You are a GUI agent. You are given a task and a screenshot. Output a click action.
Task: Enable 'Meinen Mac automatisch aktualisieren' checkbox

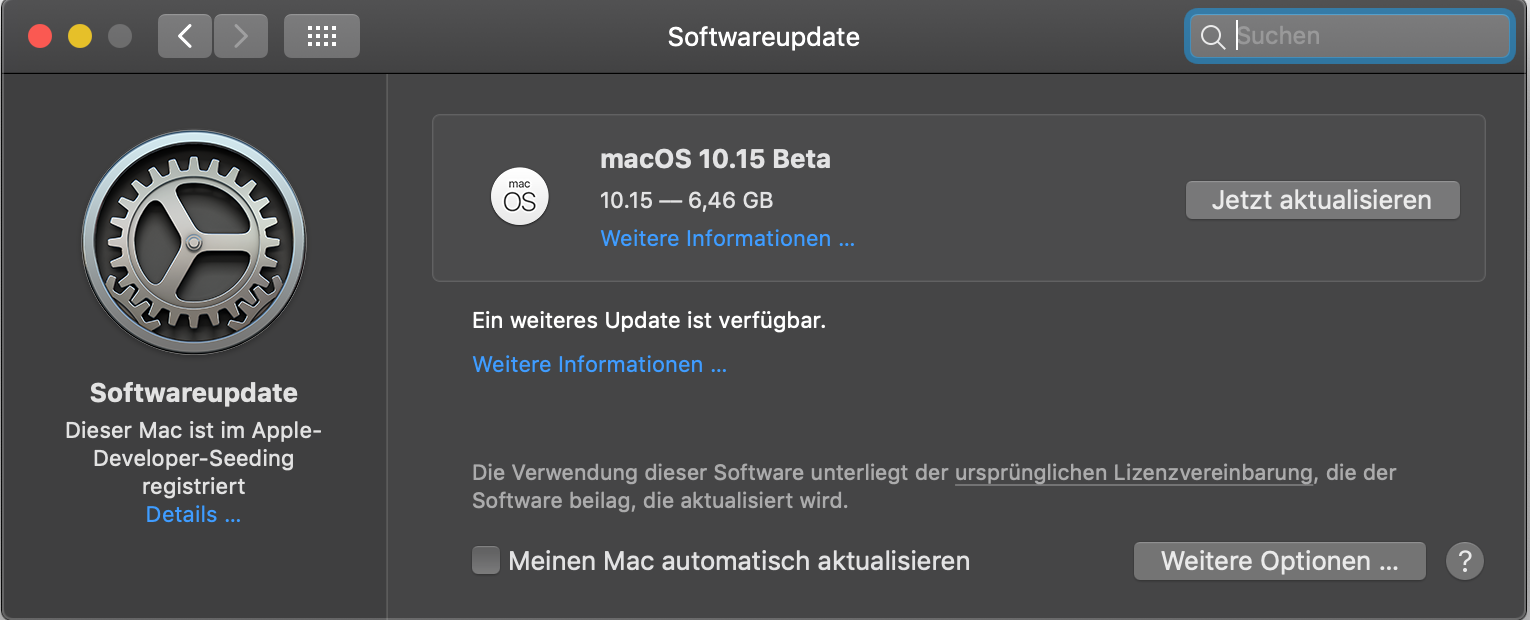pos(486,560)
